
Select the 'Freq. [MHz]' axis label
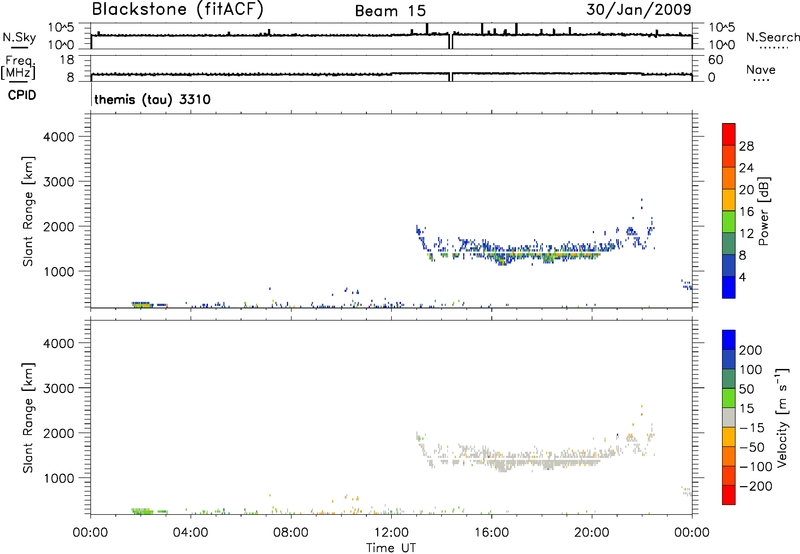pos(18,67)
